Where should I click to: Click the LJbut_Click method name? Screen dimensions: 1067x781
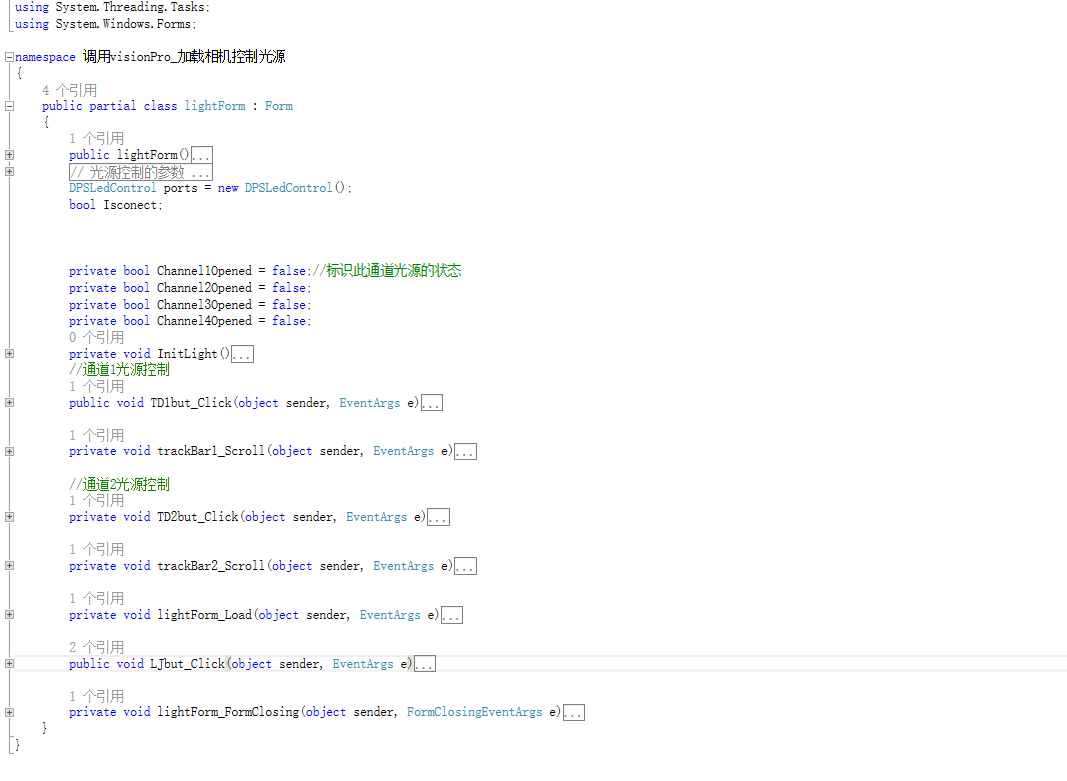coord(187,664)
